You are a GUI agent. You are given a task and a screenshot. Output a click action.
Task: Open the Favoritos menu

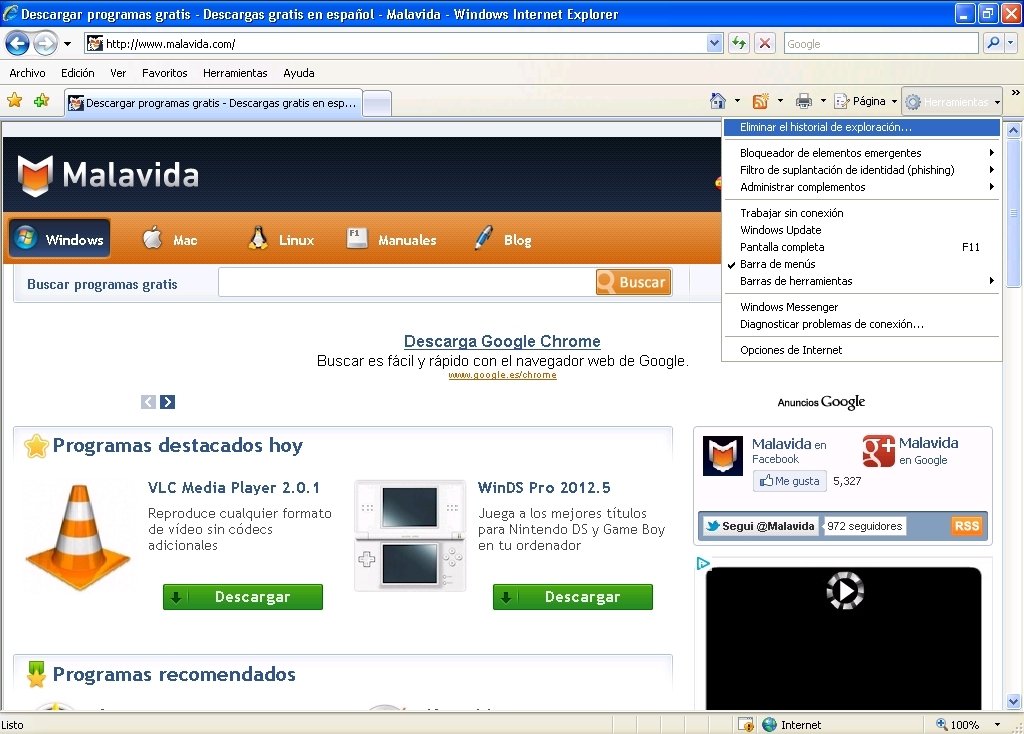coord(165,73)
